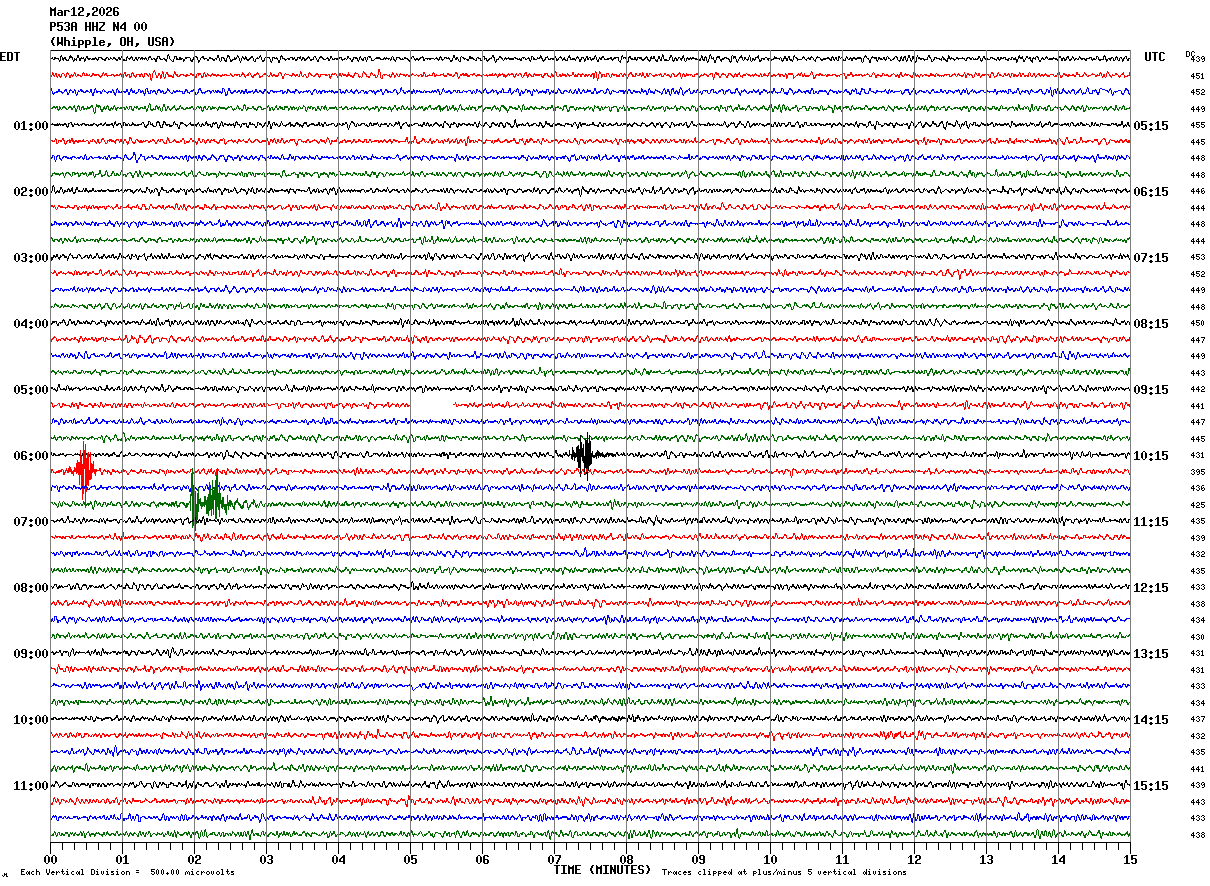Click the 01:00 EDT row label
Screen dimensions: 1210x886
click(30, 126)
